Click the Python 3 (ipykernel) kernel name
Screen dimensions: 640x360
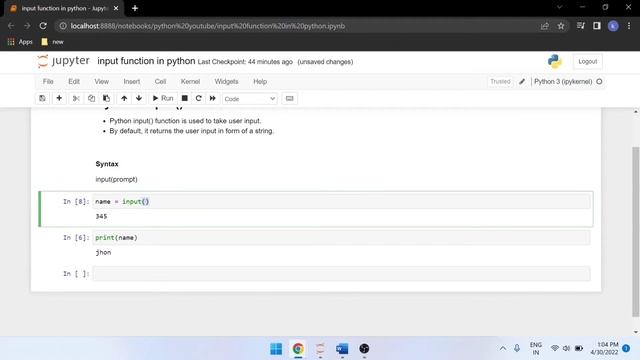(563, 82)
